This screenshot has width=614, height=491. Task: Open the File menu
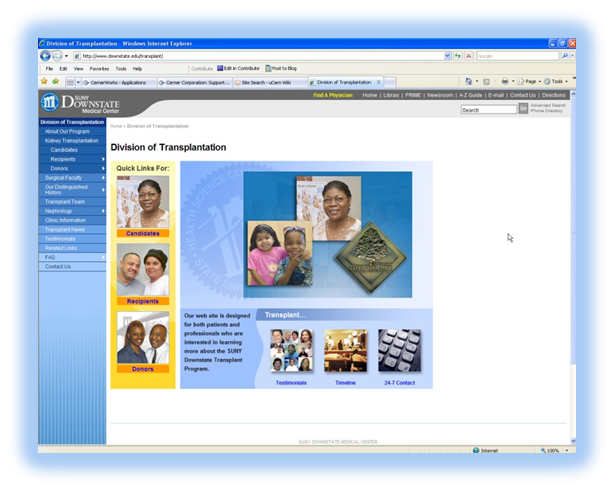click(49, 69)
